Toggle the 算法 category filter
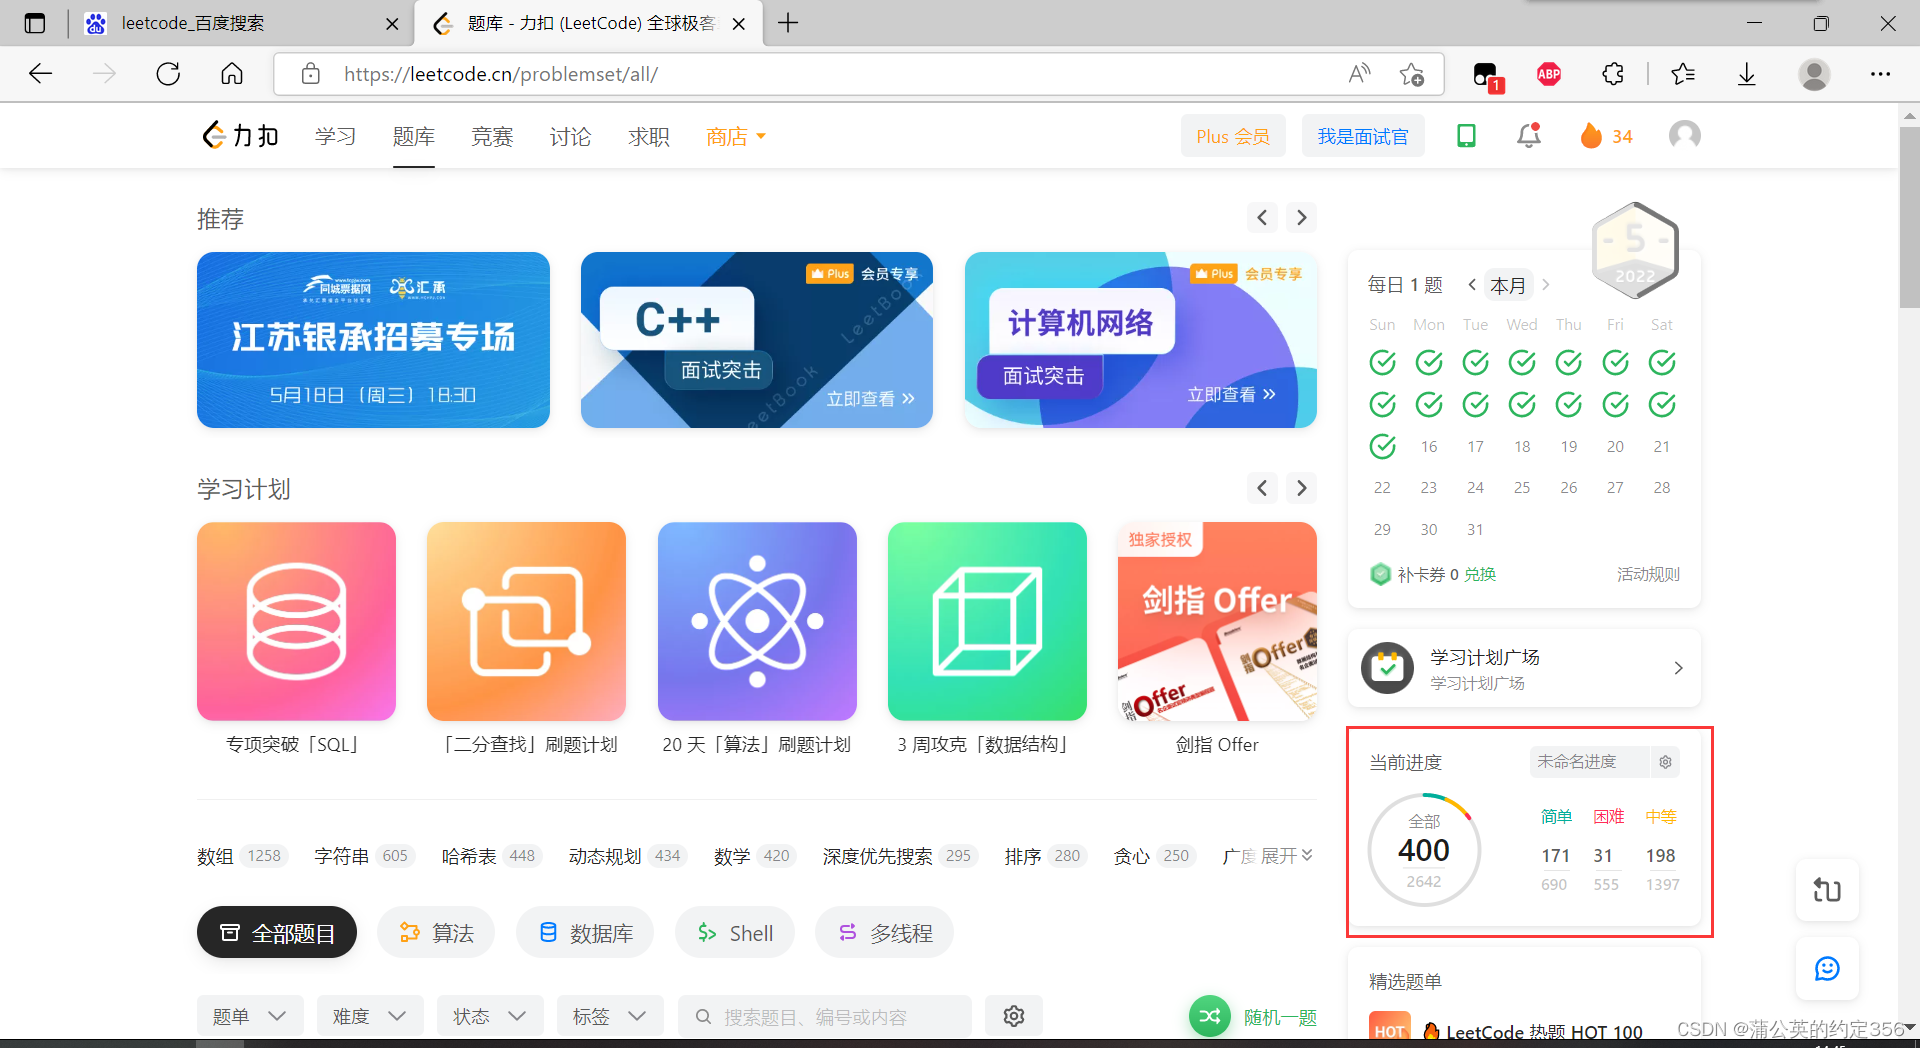 [435, 932]
